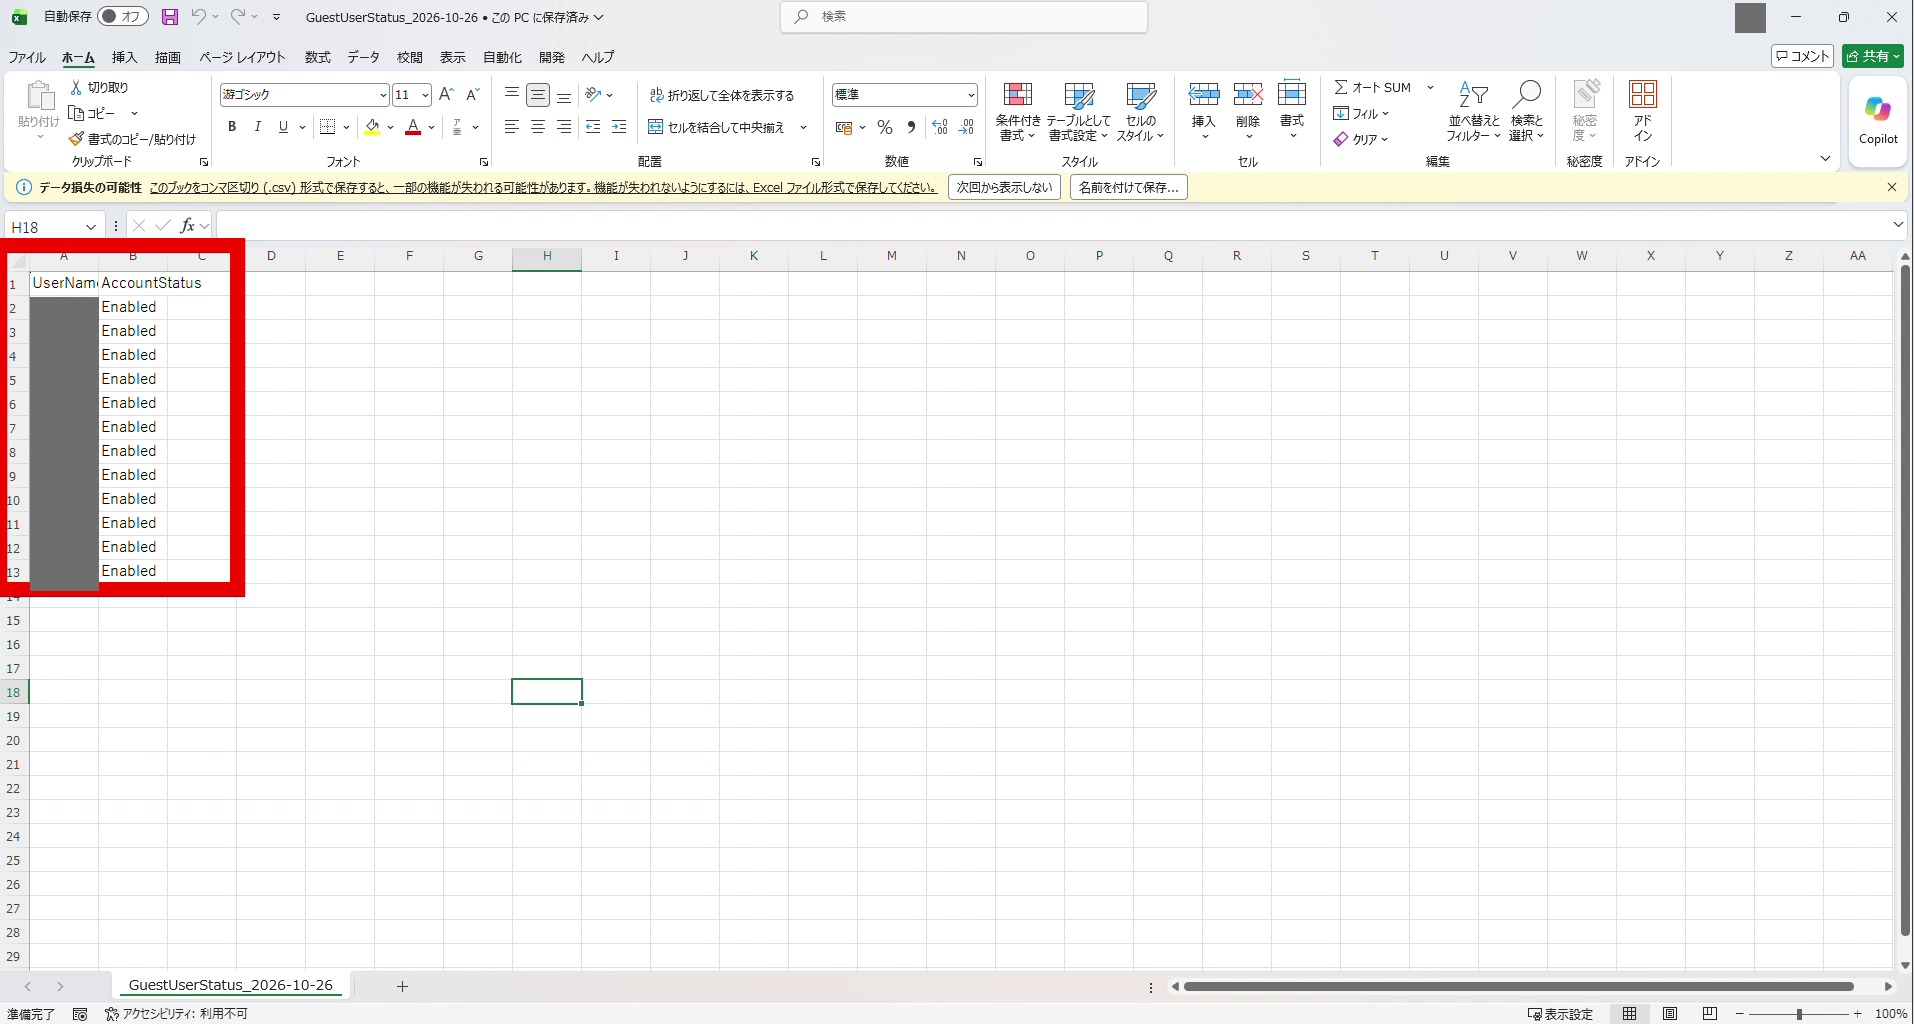Image resolution: width=1914 pixels, height=1024 pixels.
Task: Collapse the ribbon with the chevron
Action: pyautogui.click(x=1825, y=159)
